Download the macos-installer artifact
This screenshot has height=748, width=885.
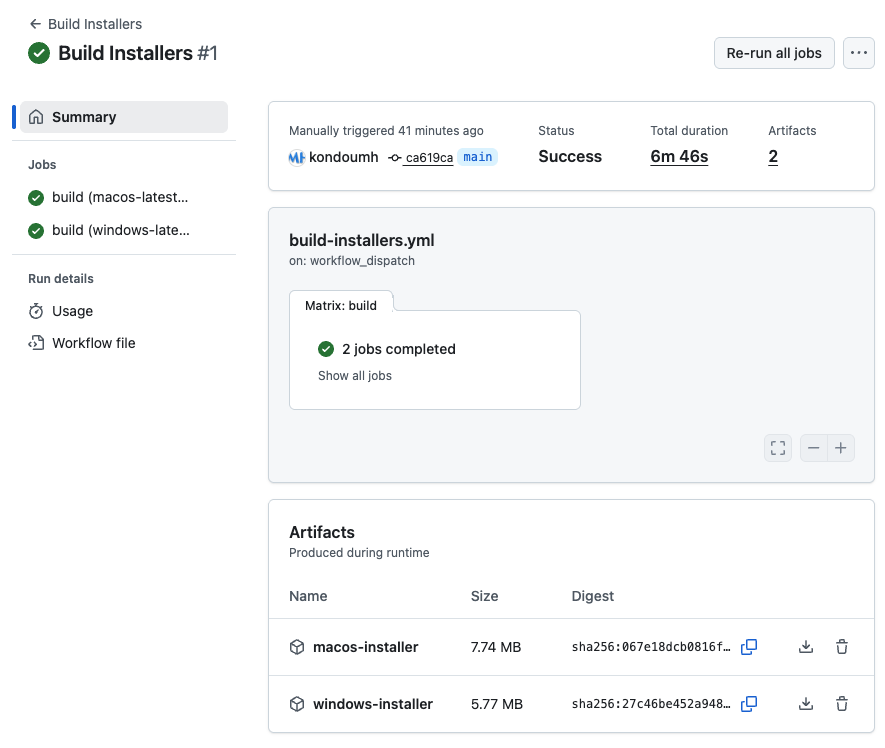pos(806,647)
